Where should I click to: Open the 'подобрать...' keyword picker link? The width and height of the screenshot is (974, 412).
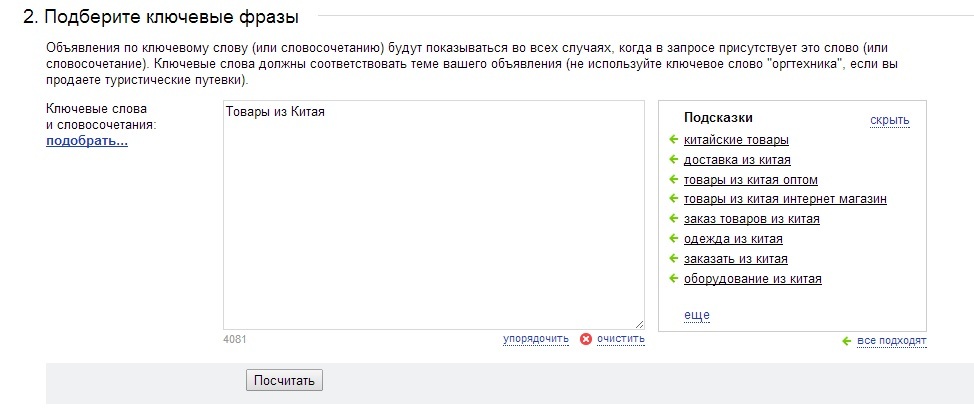pos(87,141)
